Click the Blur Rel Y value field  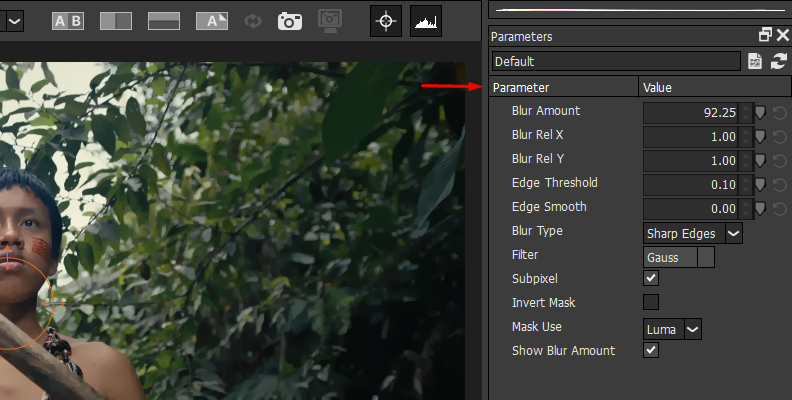tap(691, 161)
